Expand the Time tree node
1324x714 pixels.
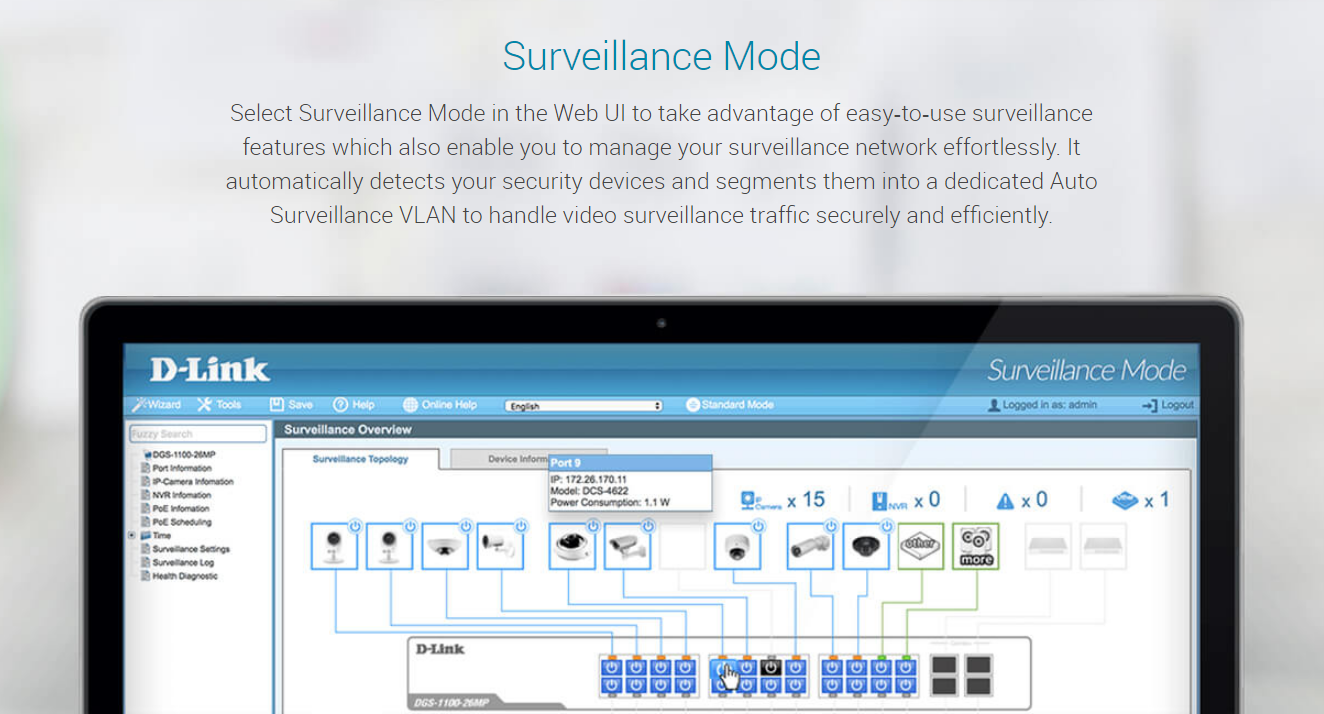132,536
